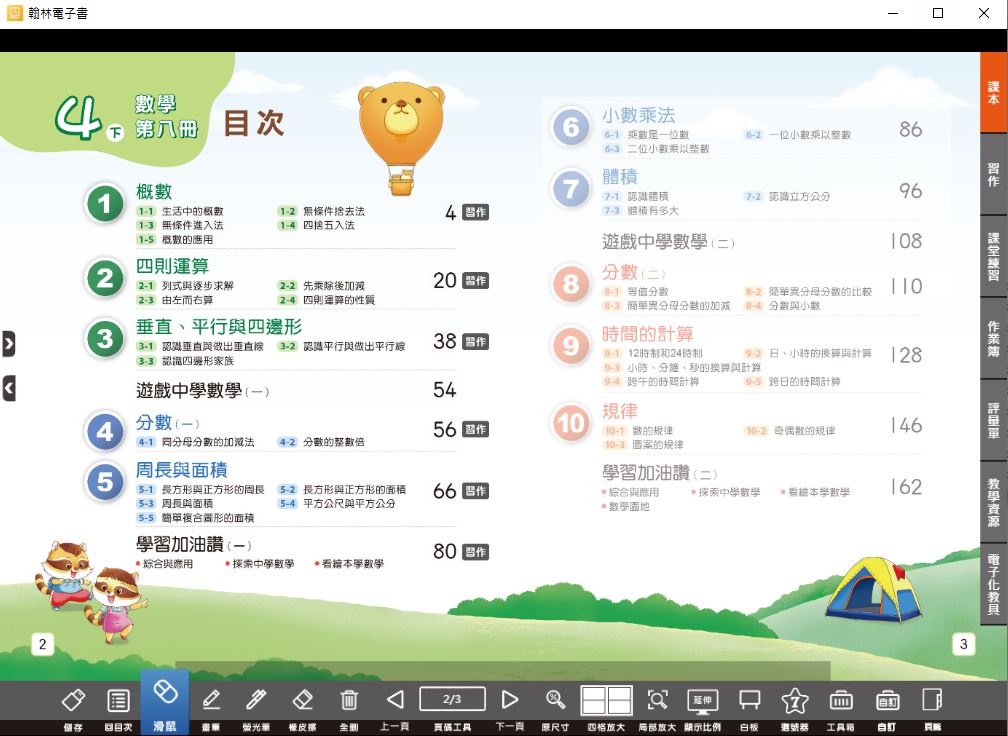This screenshot has height=736, width=1008.
Task: Click the orange circled number 8 chapter icon
Action: (x=571, y=283)
